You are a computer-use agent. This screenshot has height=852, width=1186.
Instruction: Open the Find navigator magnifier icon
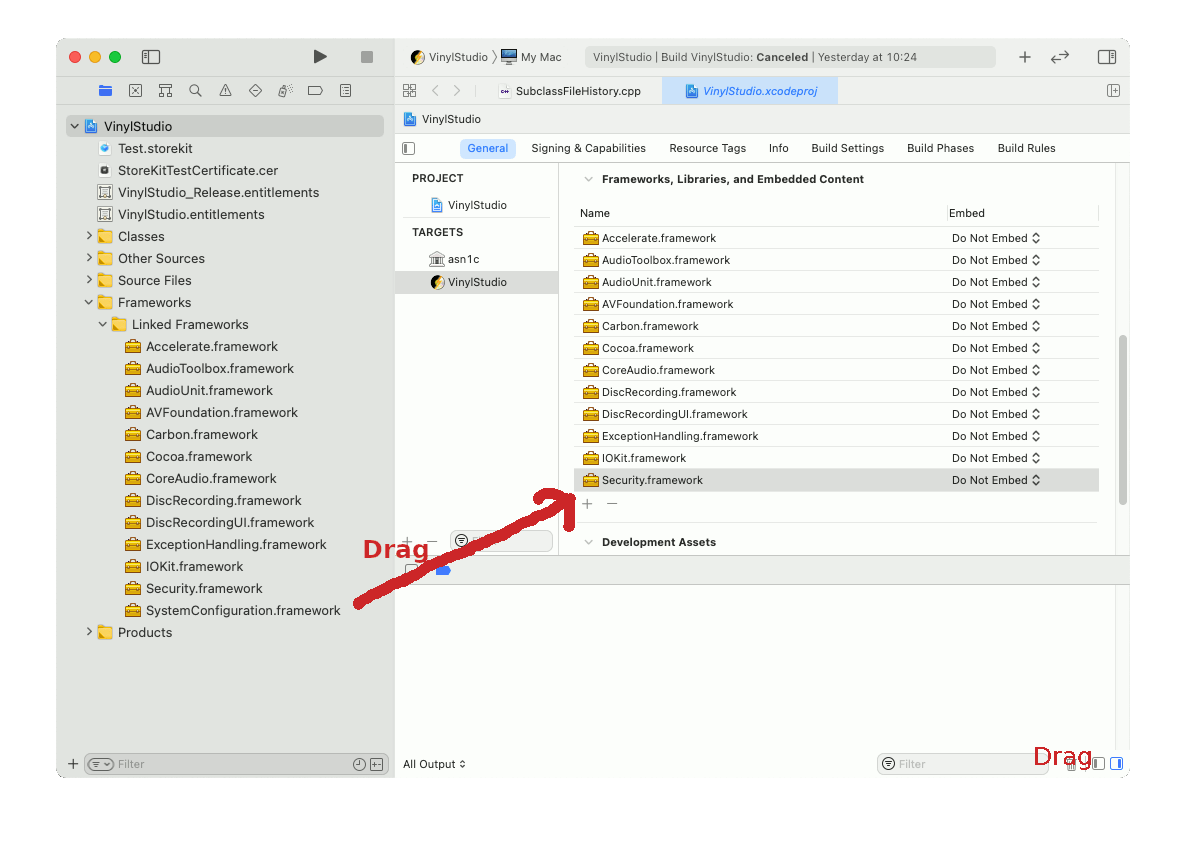(195, 91)
